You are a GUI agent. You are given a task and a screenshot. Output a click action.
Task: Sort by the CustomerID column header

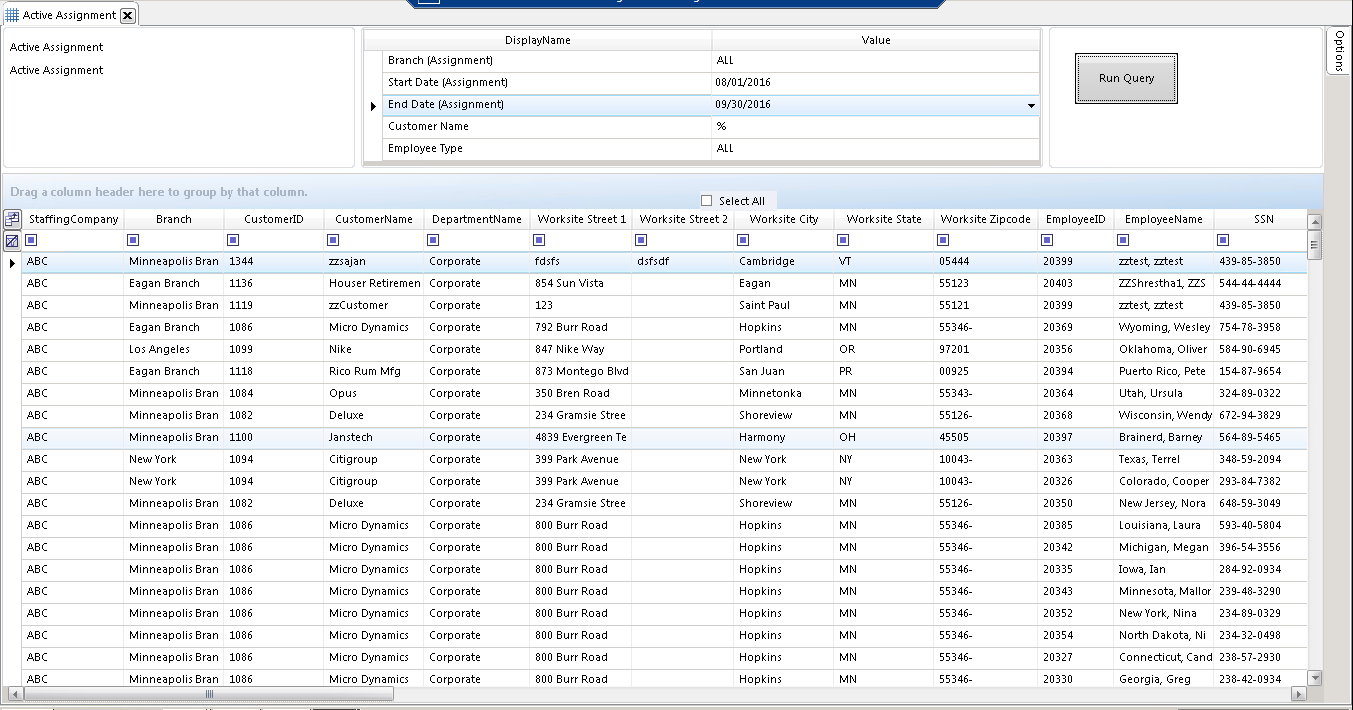pos(274,219)
